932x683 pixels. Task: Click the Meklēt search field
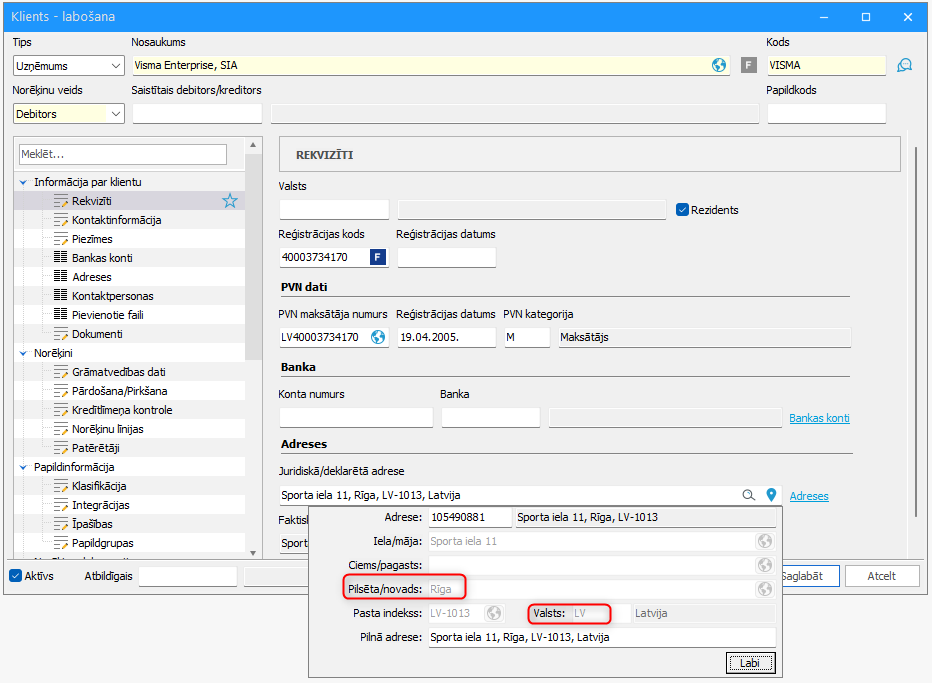[122, 154]
